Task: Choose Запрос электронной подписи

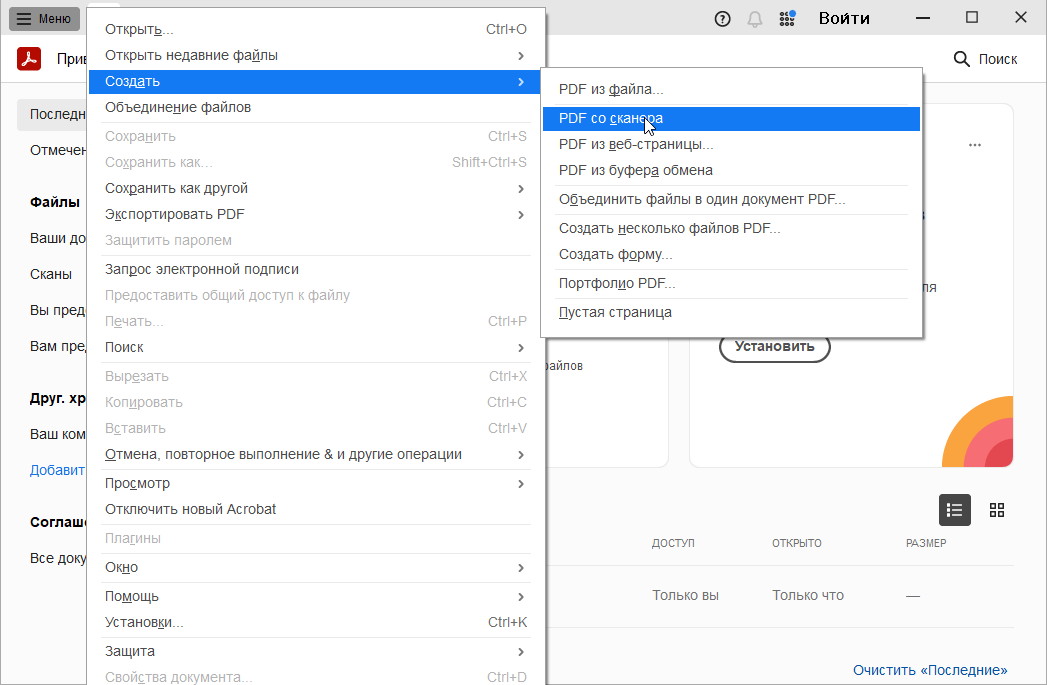Action: coord(316,270)
